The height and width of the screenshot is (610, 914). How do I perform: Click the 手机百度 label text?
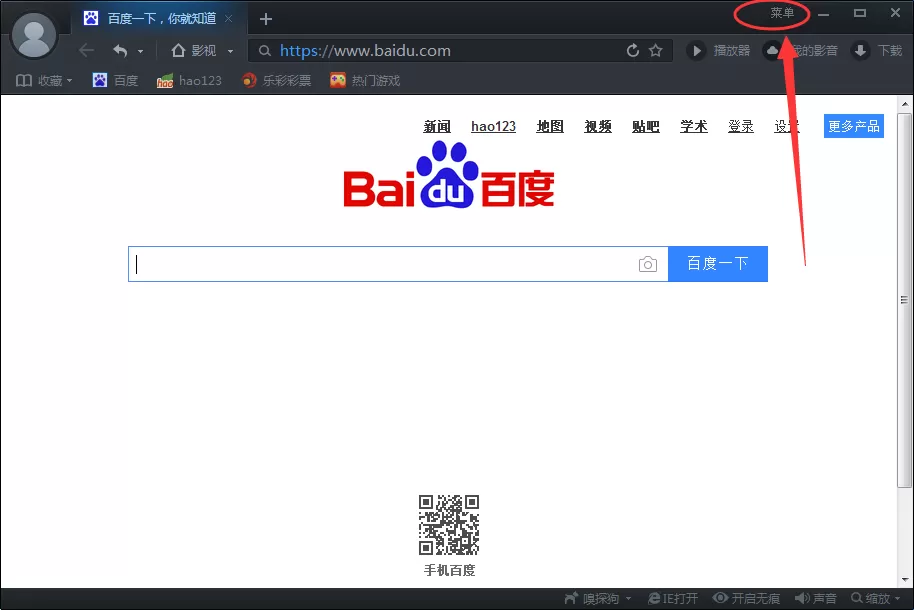[x=449, y=570]
